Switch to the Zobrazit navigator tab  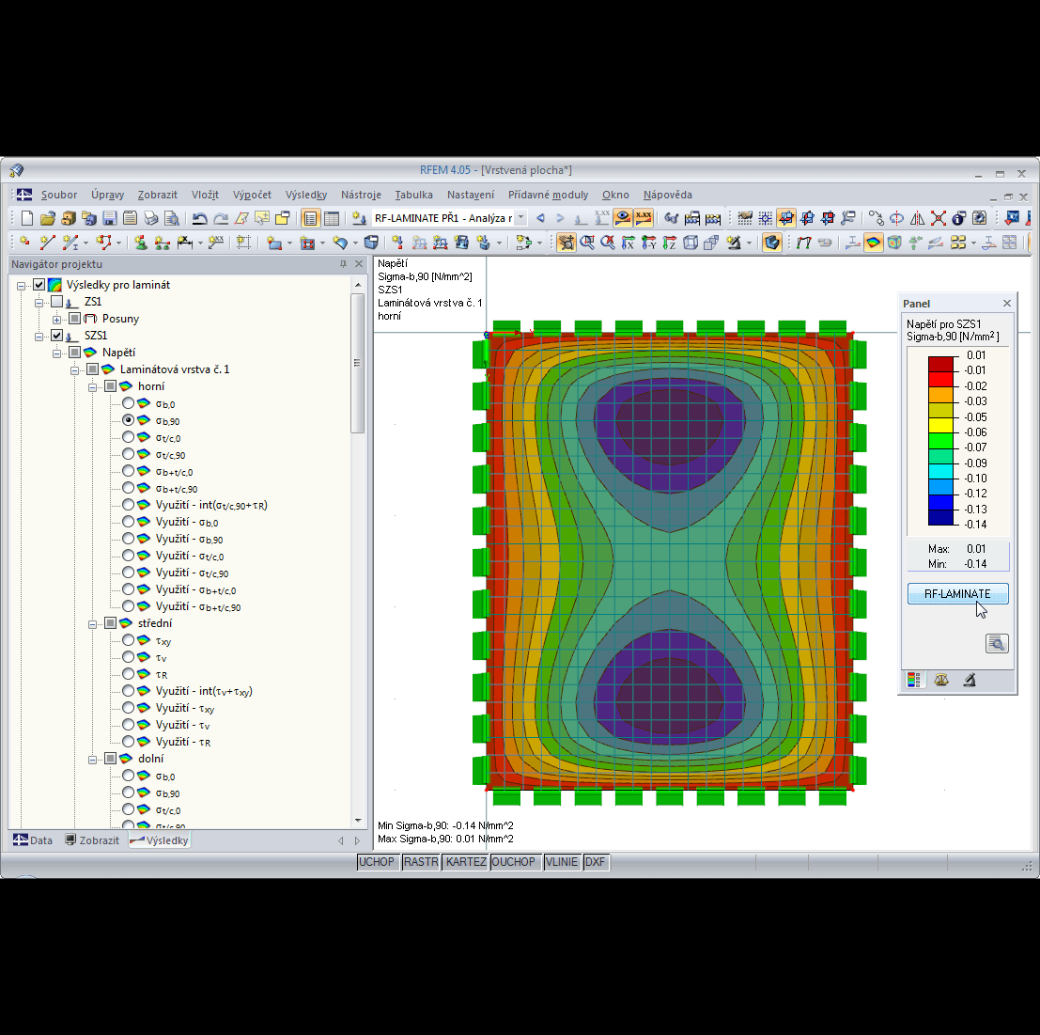pyautogui.click(x=92, y=840)
